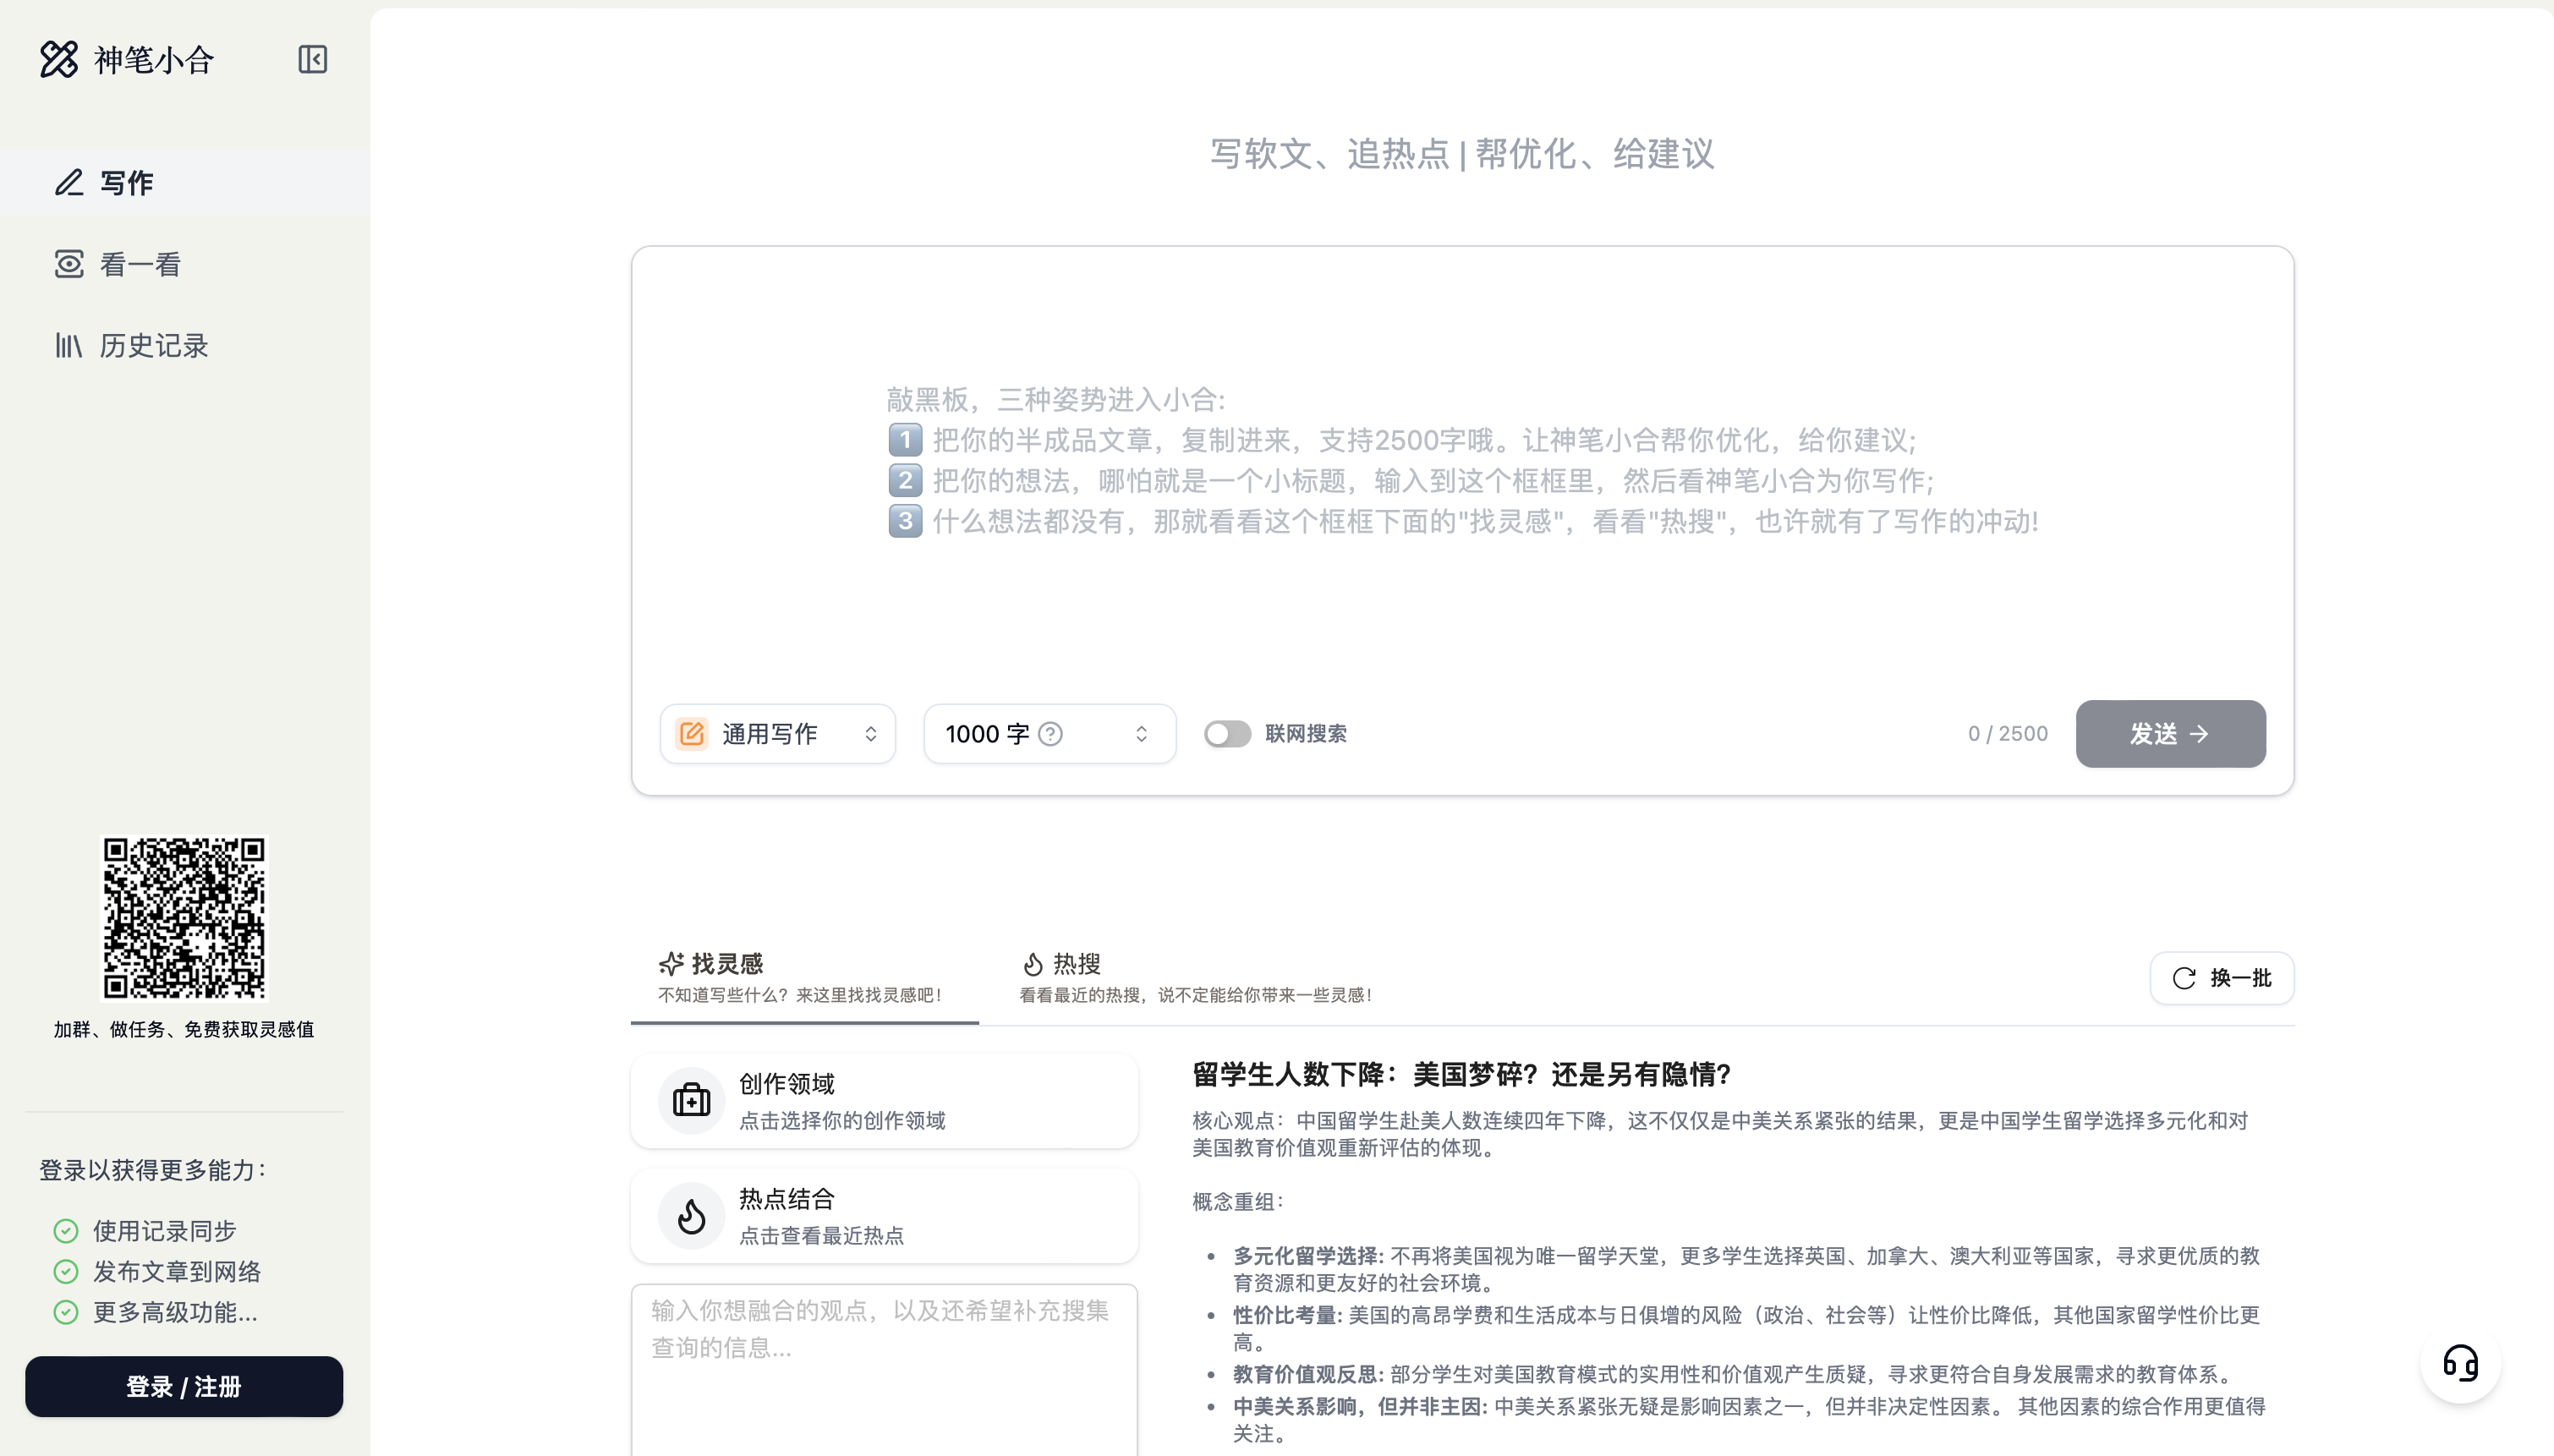Viewport: 2554px width, 1456px height.
Task: Click the check icon beside 发布文章到网络
Action: [66, 1271]
